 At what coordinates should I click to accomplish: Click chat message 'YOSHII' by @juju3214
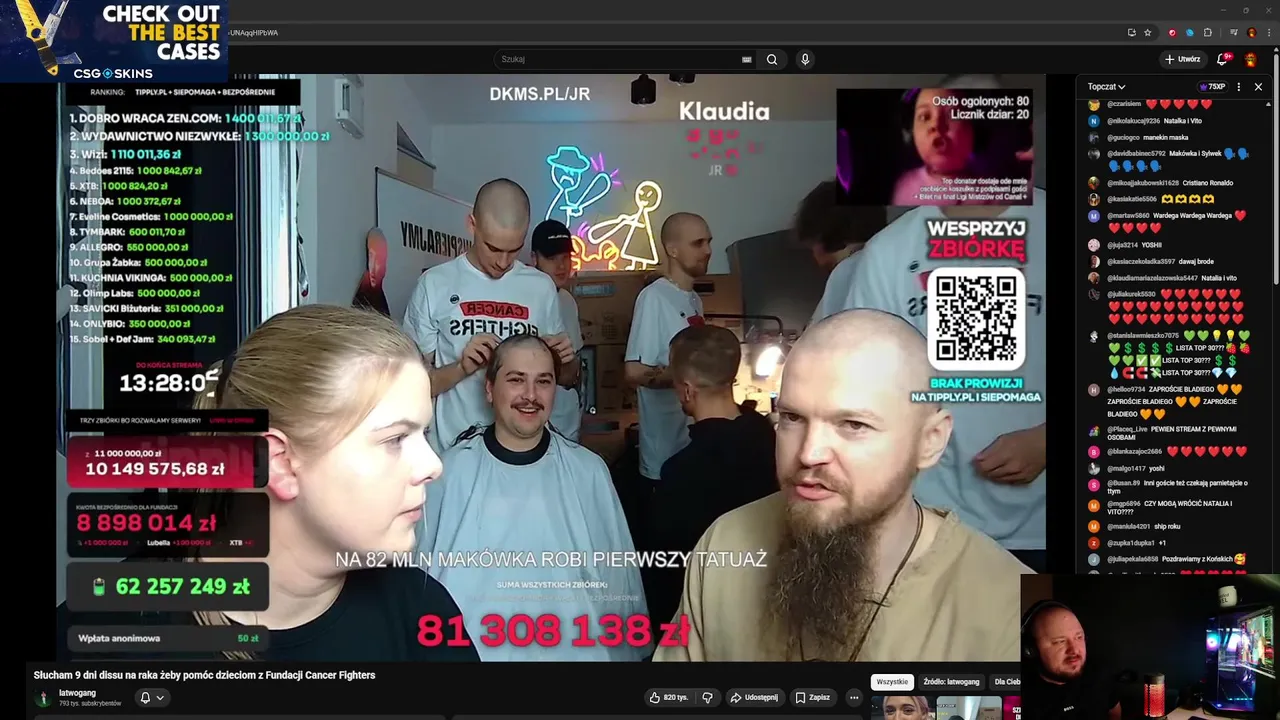pyautogui.click(x=1152, y=245)
